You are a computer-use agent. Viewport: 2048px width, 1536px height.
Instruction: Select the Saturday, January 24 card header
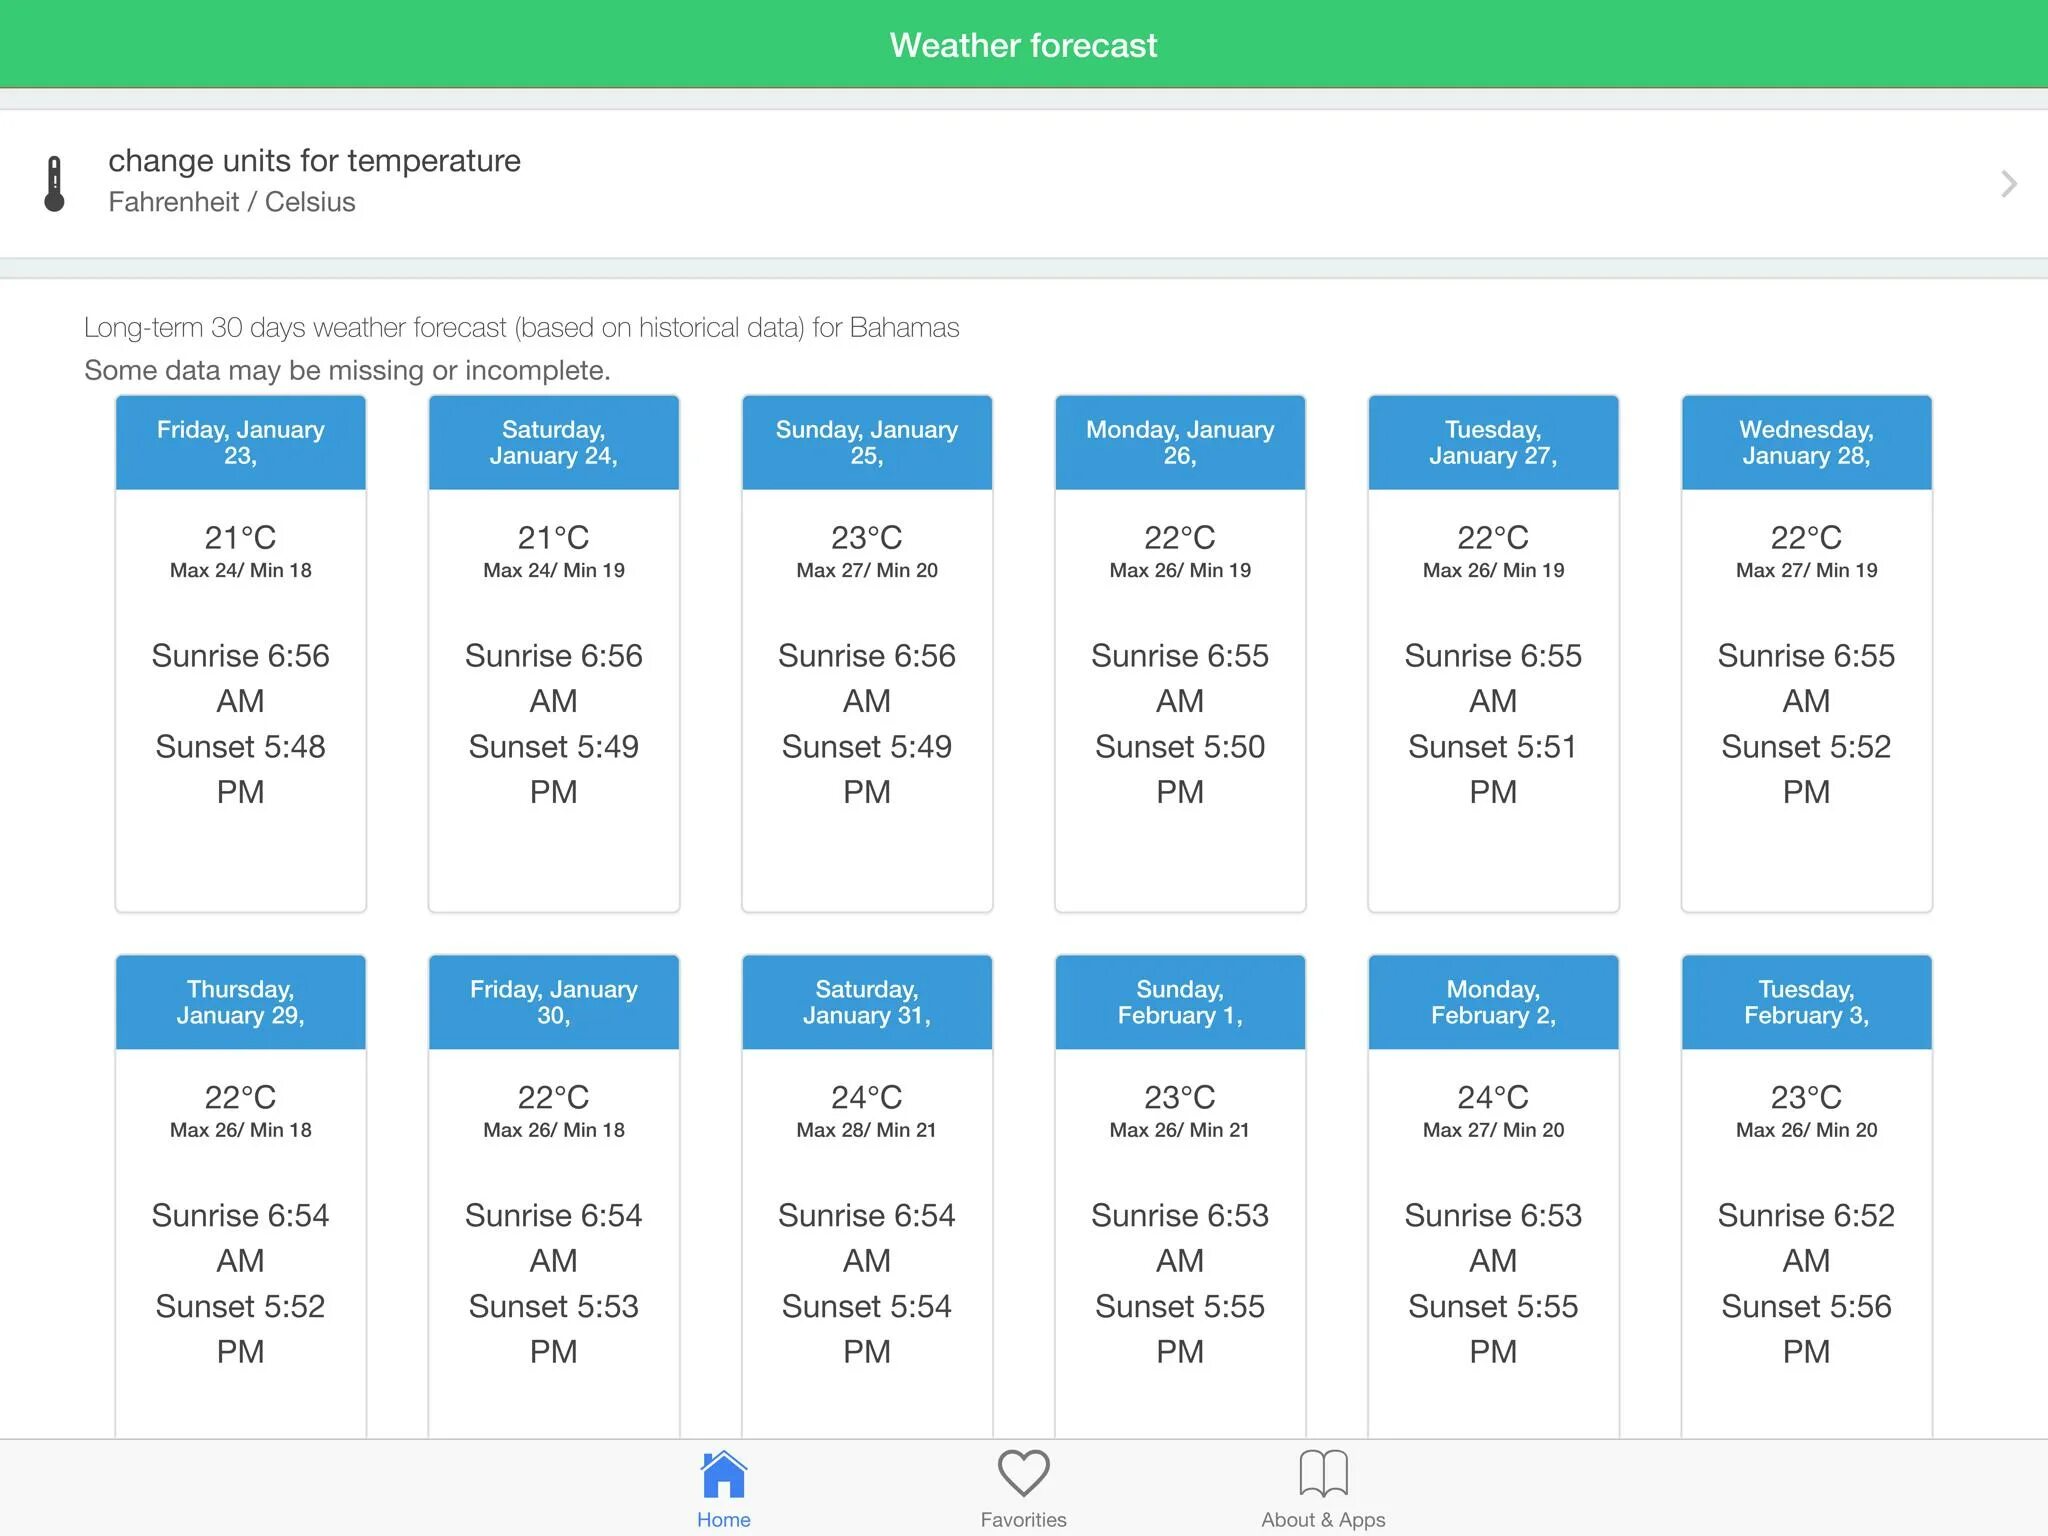tap(554, 442)
